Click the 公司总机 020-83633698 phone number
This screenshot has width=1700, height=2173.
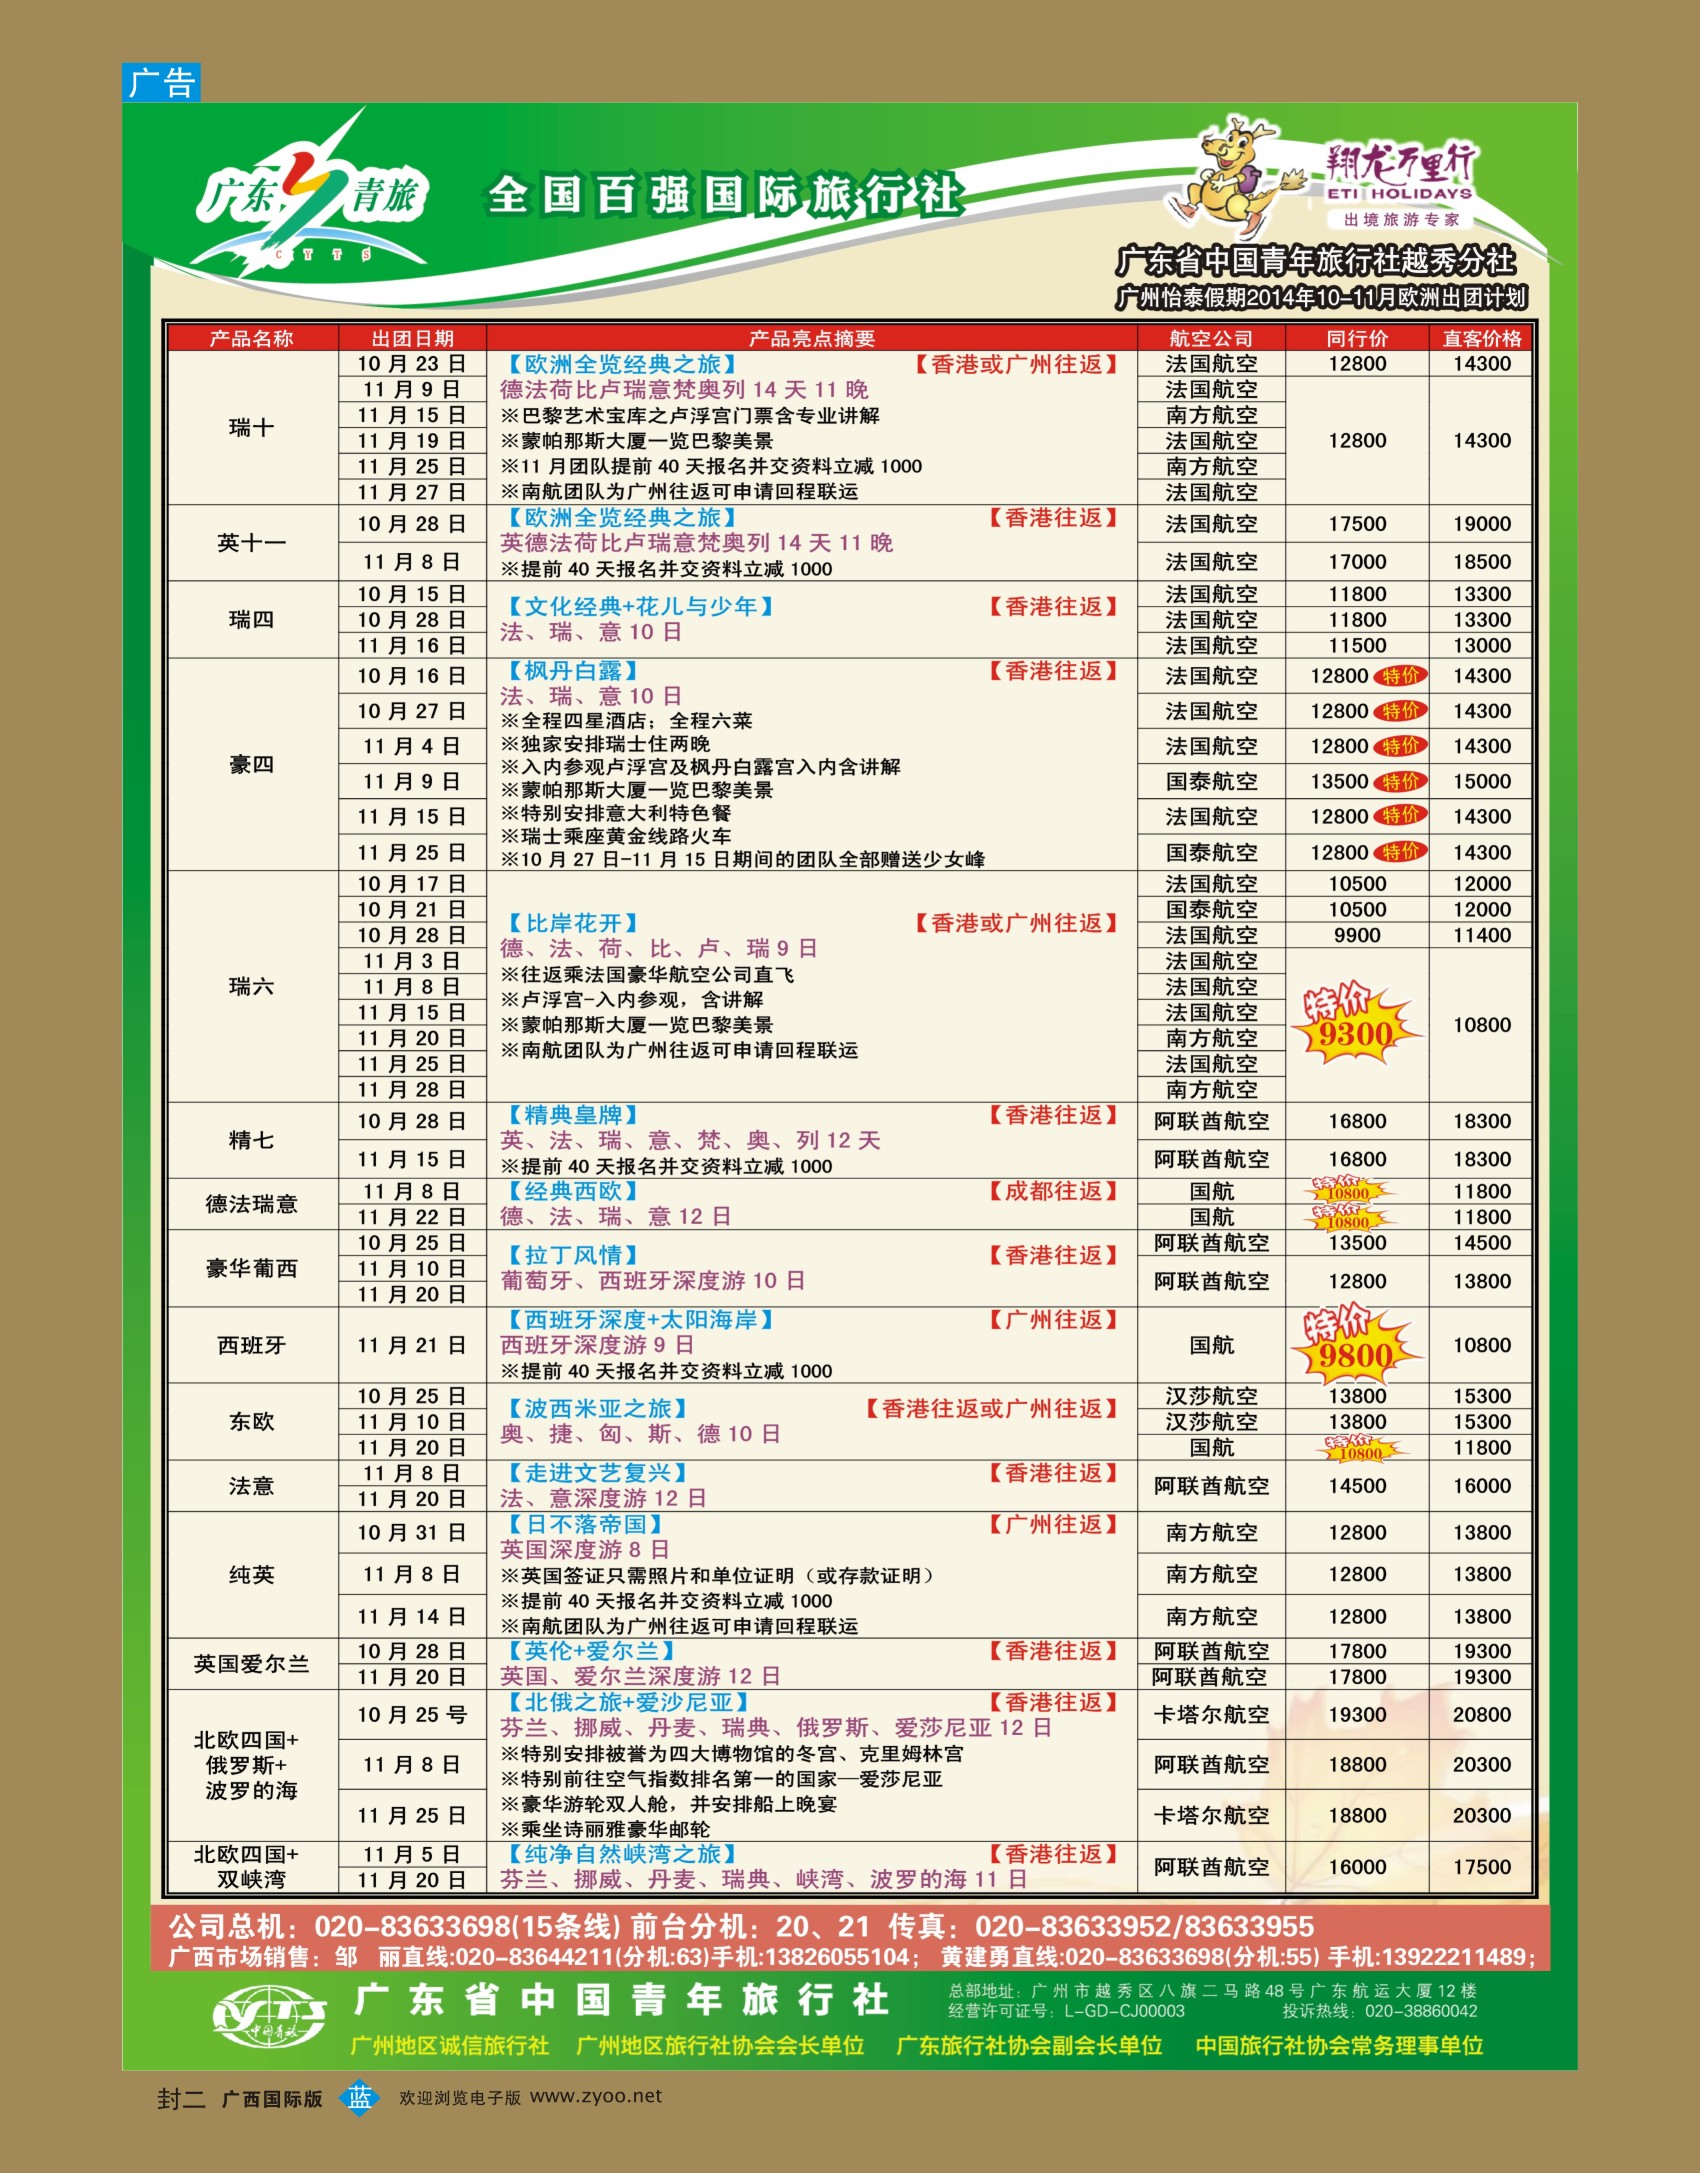pos(396,1927)
